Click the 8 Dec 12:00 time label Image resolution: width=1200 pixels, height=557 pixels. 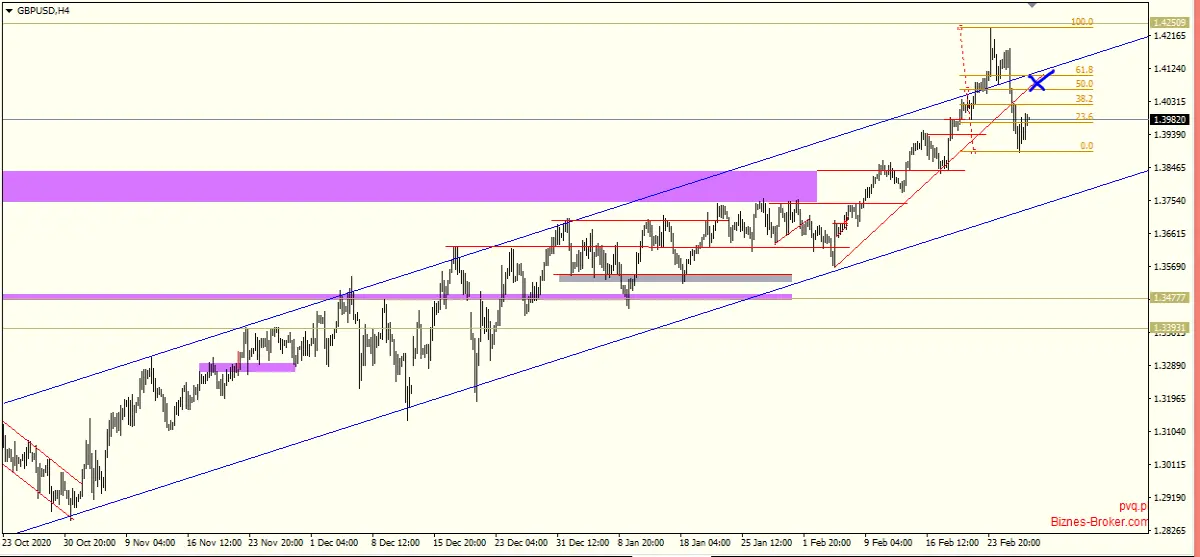397,542
